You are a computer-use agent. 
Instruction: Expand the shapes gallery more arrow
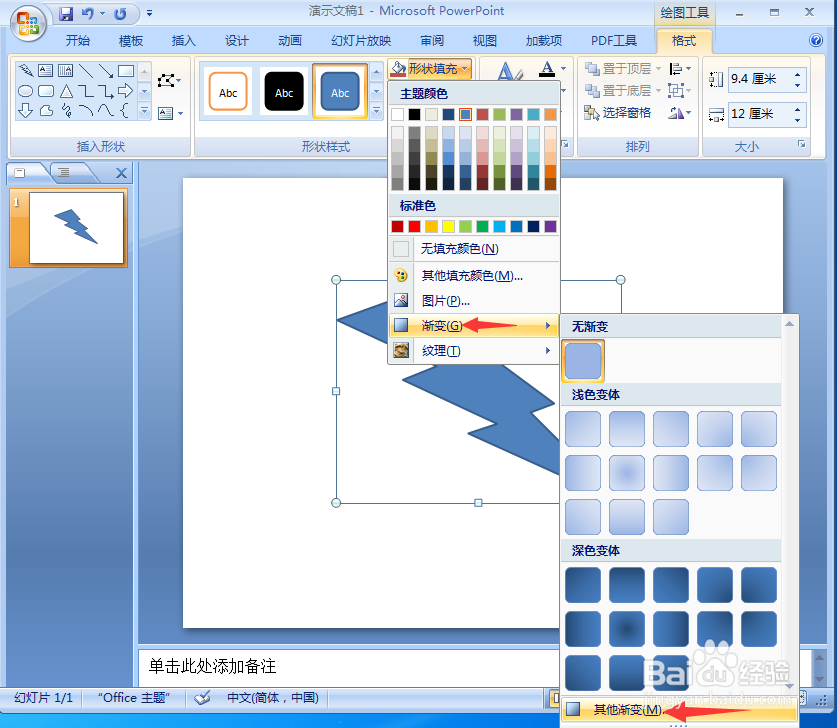(x=144, y=110)
